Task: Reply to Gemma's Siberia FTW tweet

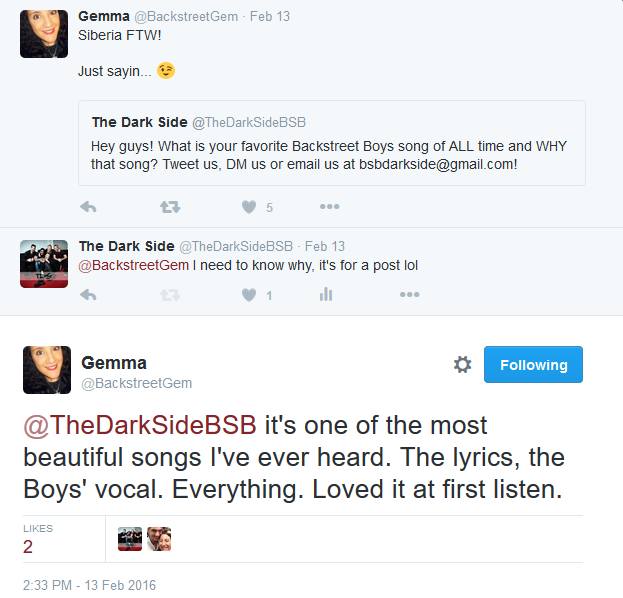Action: point(88,207)
